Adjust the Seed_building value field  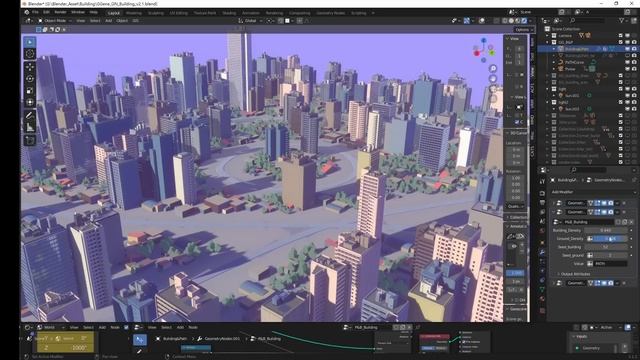(606, 247)
